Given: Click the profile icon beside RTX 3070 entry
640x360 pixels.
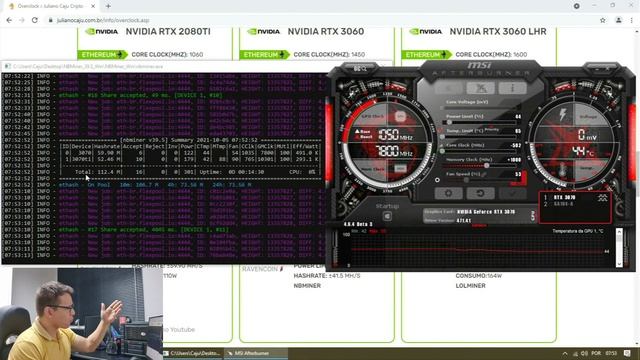Looking at the screenshot, I should (x=602, y=198).
